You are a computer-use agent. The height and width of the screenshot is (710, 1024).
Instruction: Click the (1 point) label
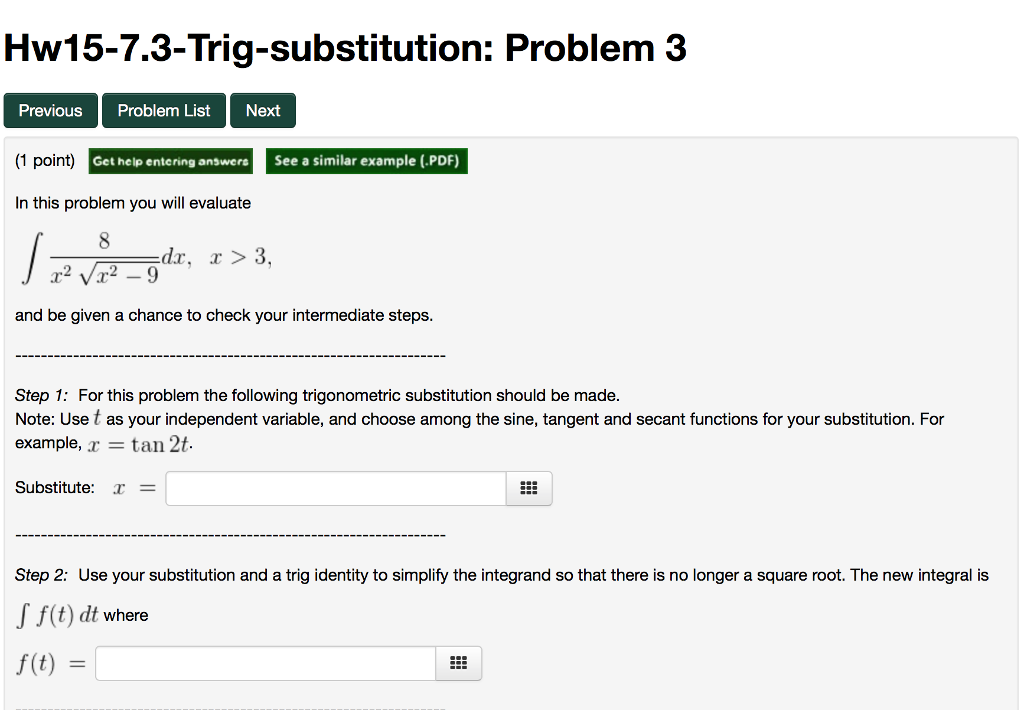pos(44,160)
